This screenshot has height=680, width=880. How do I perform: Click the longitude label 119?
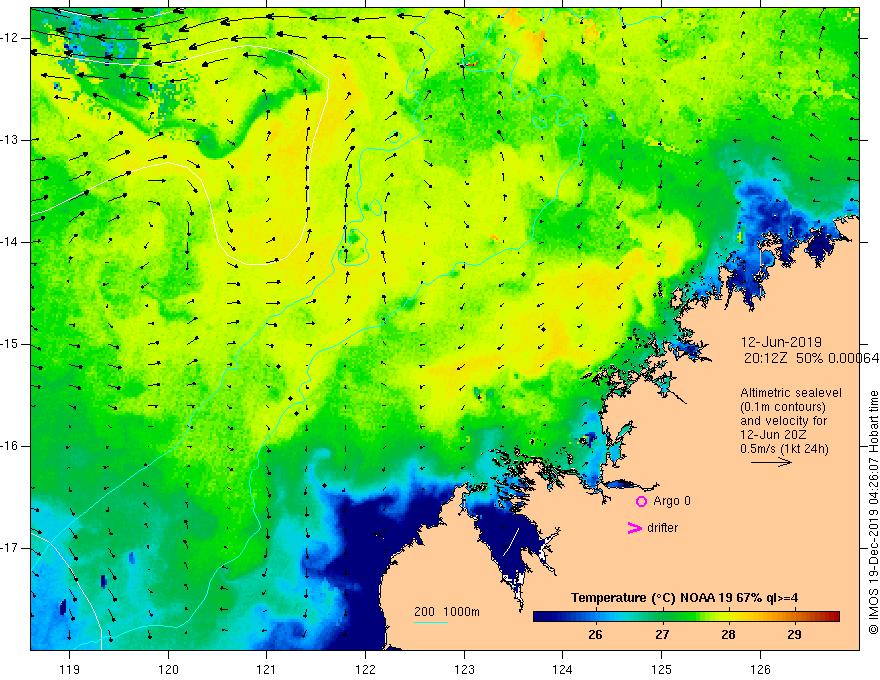click(70, 669)
